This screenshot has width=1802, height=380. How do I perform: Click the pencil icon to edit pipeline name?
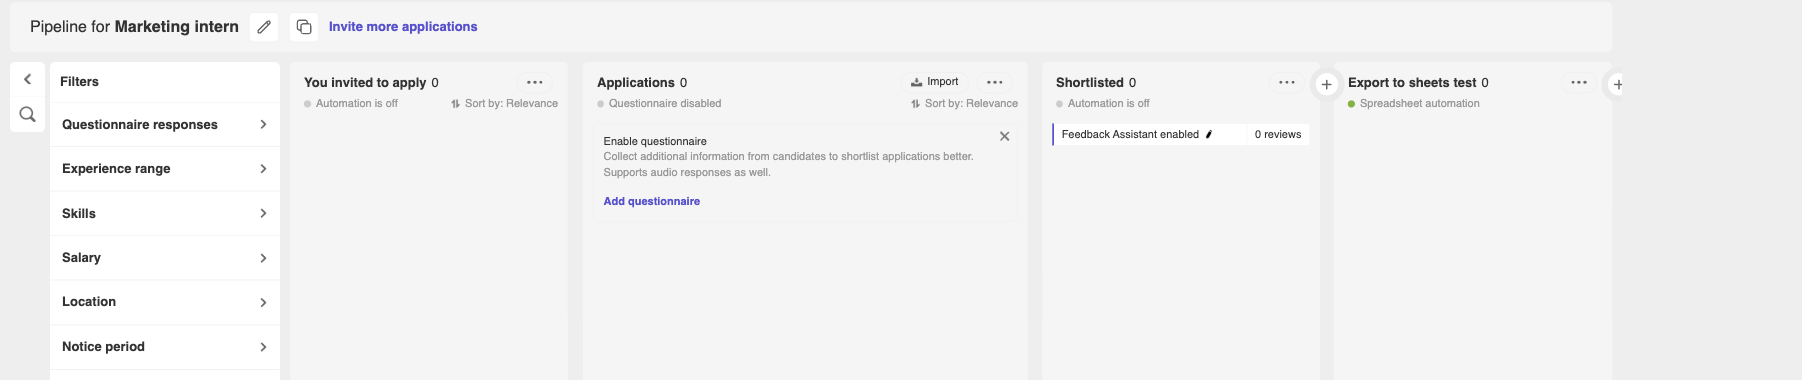coord(264,27)
